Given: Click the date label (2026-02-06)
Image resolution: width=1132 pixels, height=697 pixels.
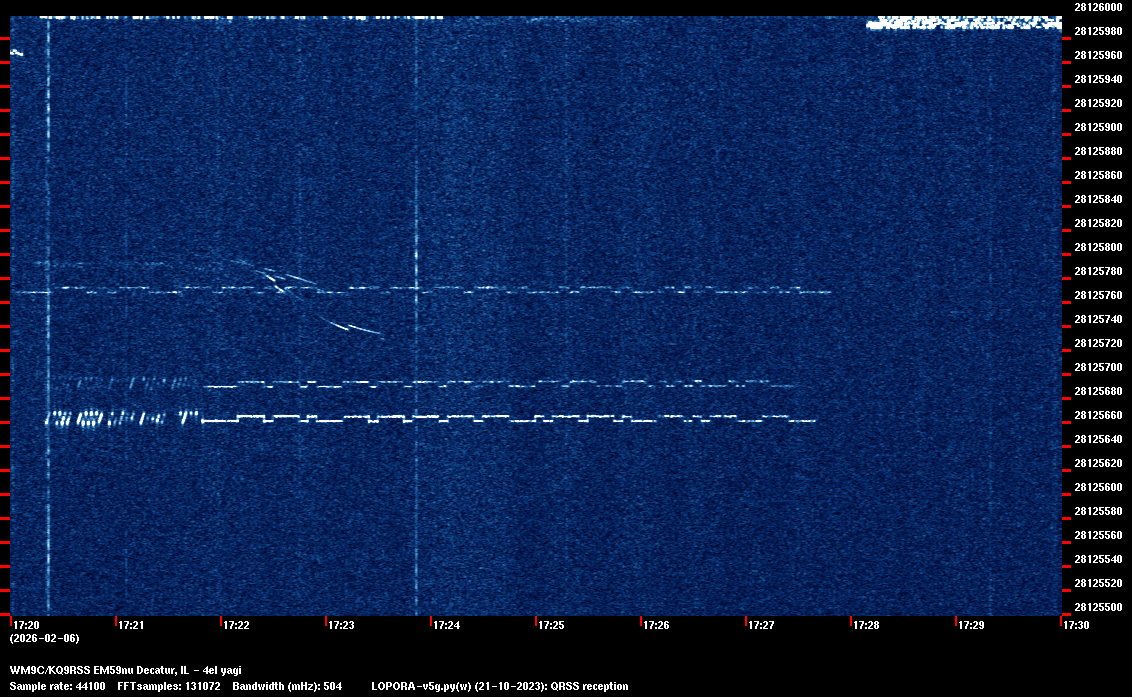Looking at the screenshot, I should point(44,638).
